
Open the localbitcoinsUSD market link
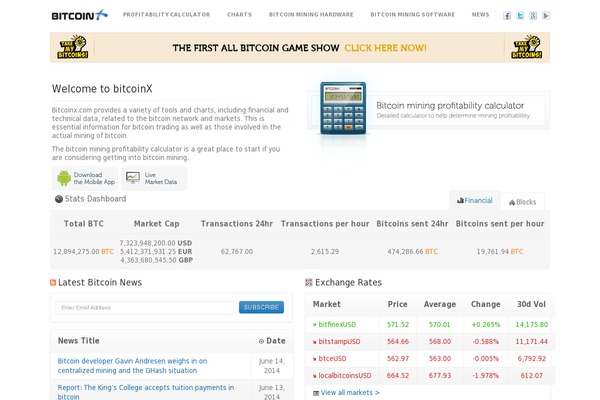(345, 376)
